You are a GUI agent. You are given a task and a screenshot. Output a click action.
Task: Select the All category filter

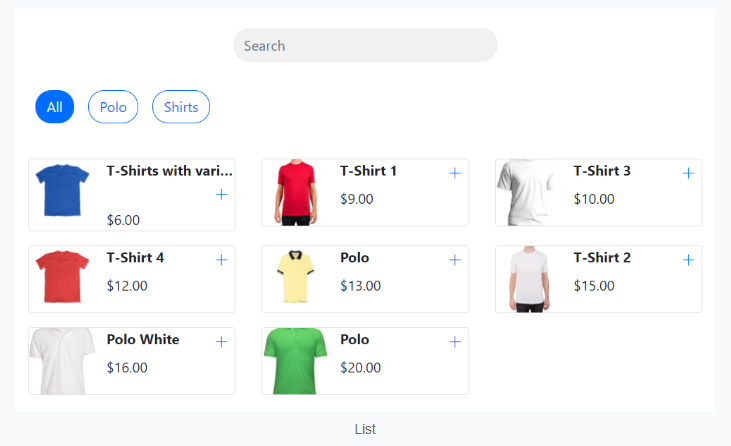pyautogui.click(x=54, y=107)
